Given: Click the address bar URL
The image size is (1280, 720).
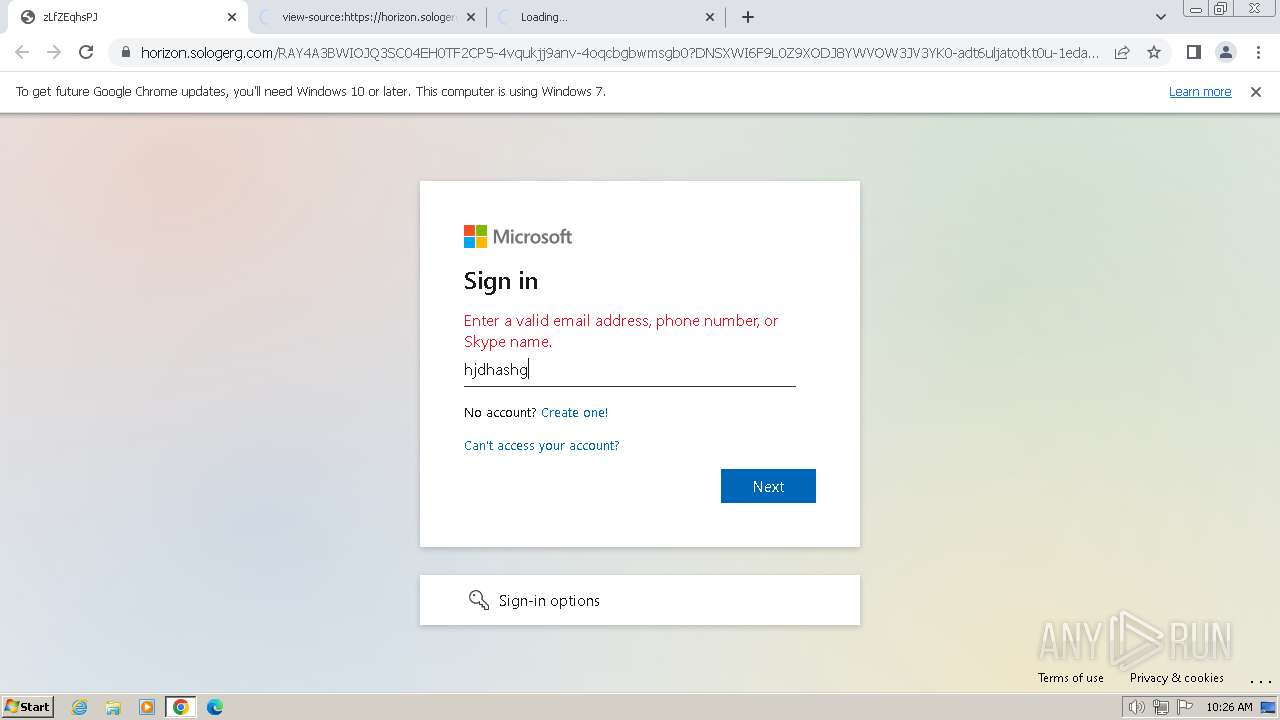Looking at the screenshot, I should [x=620, y=53].
